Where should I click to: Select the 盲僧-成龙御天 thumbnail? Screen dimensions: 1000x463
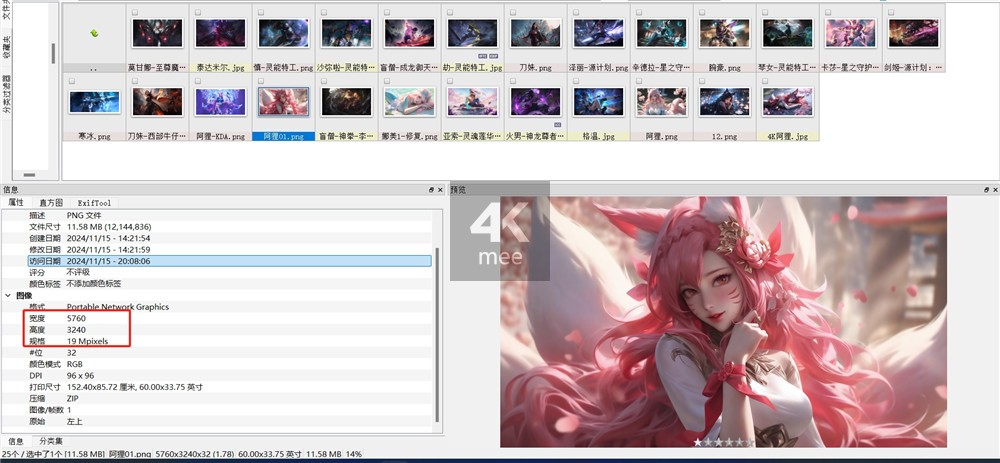409,33
